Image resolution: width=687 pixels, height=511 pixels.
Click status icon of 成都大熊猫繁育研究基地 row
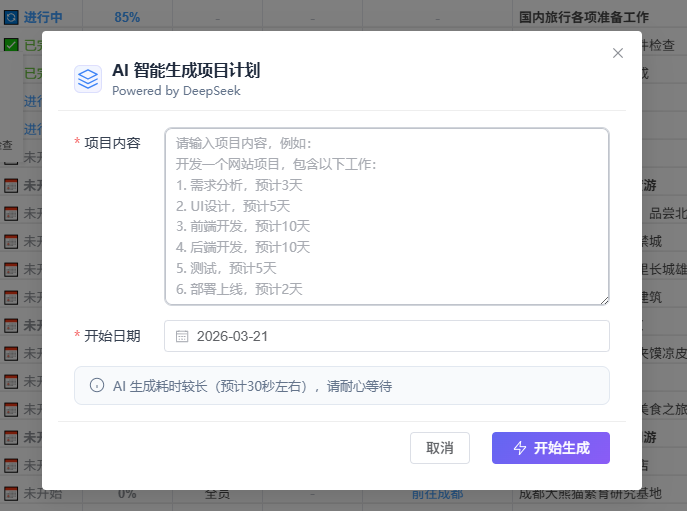10,493
